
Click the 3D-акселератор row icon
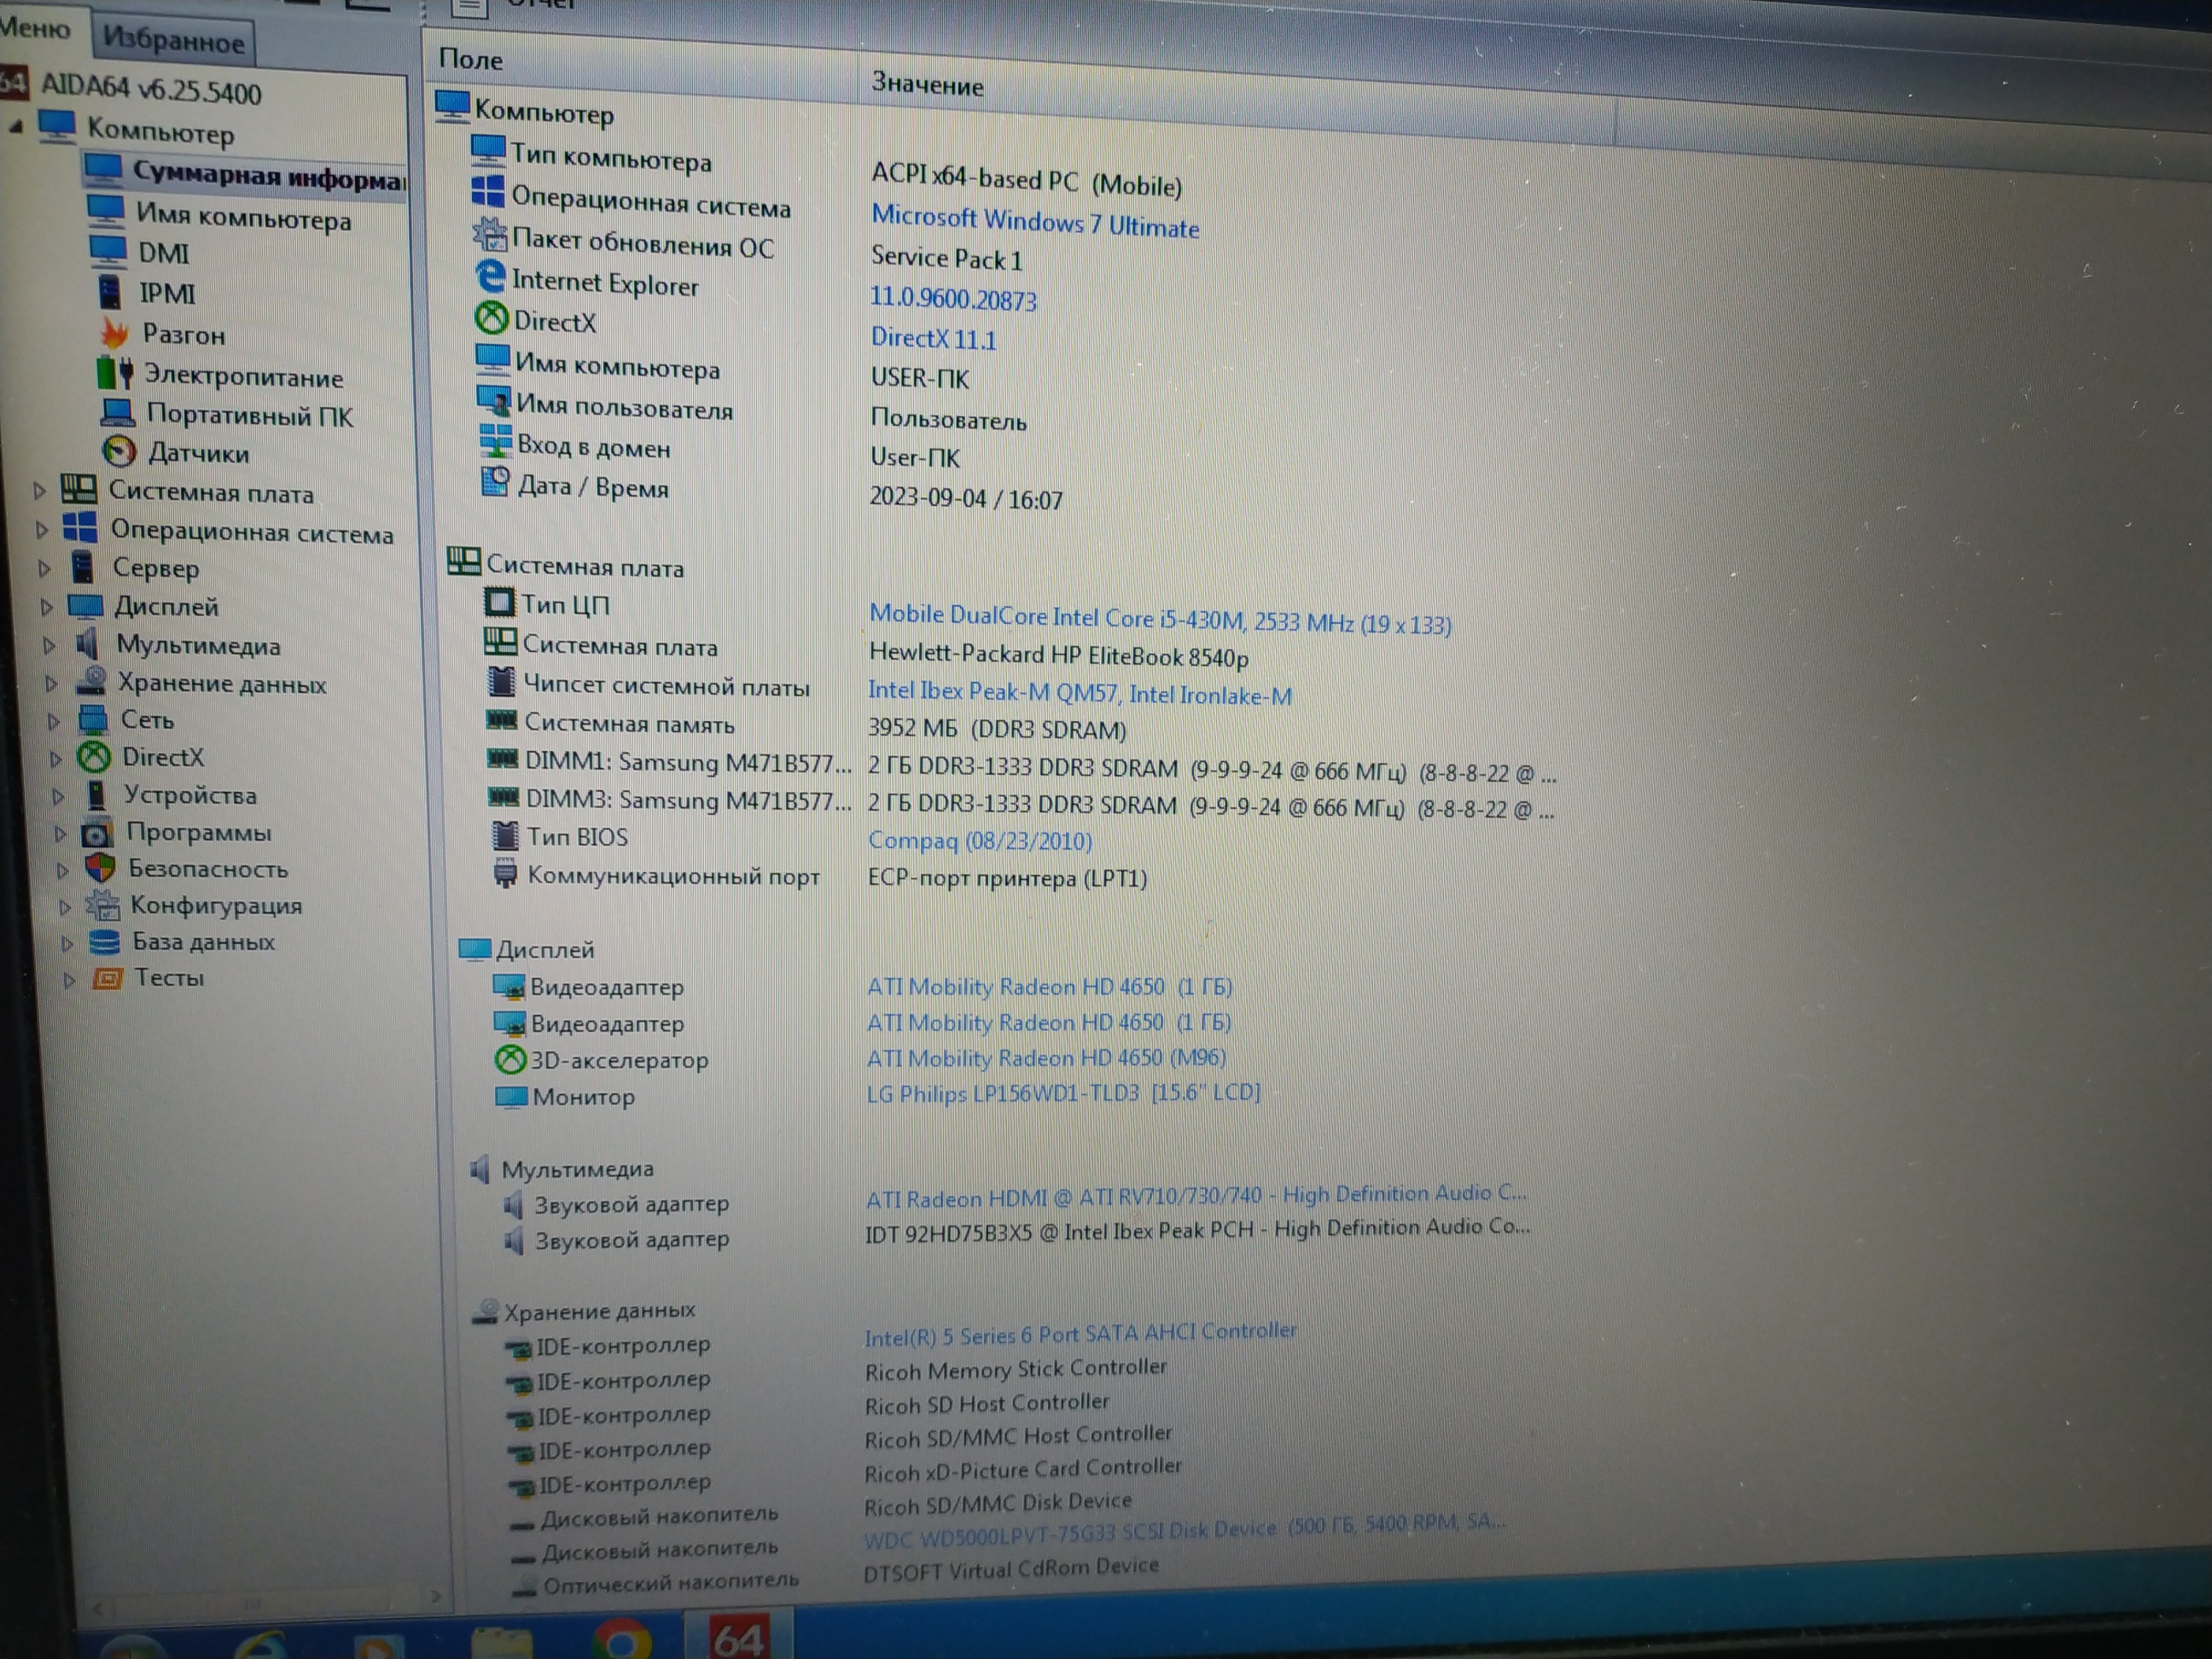pos(510,1059)
